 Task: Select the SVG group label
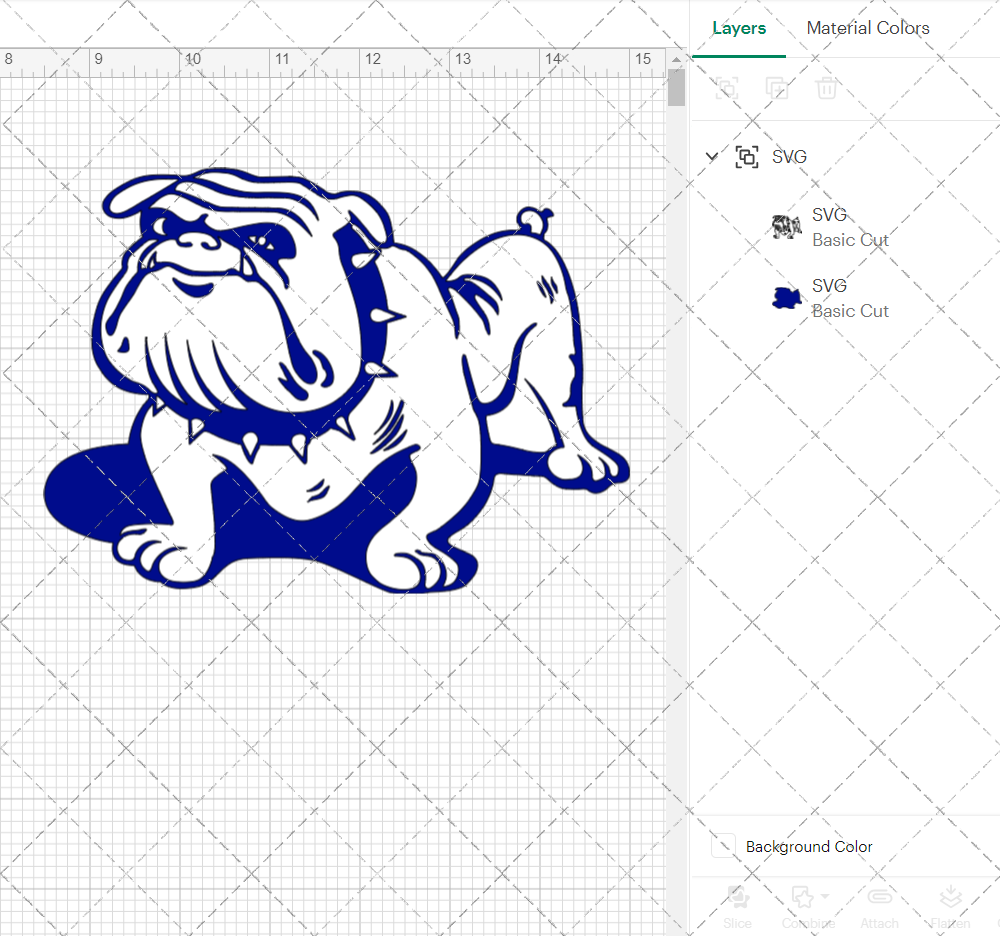789,157
